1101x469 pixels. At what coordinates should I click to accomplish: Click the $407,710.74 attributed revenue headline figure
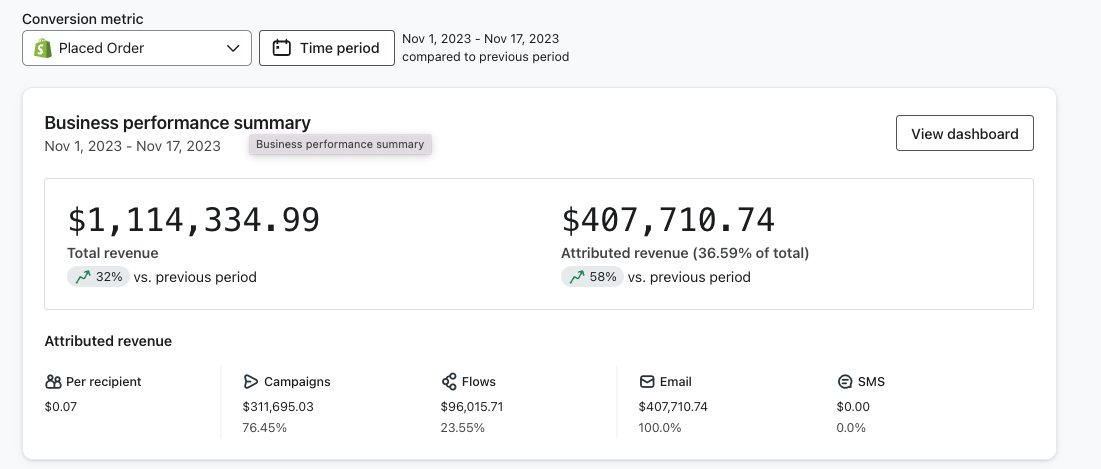668,220
